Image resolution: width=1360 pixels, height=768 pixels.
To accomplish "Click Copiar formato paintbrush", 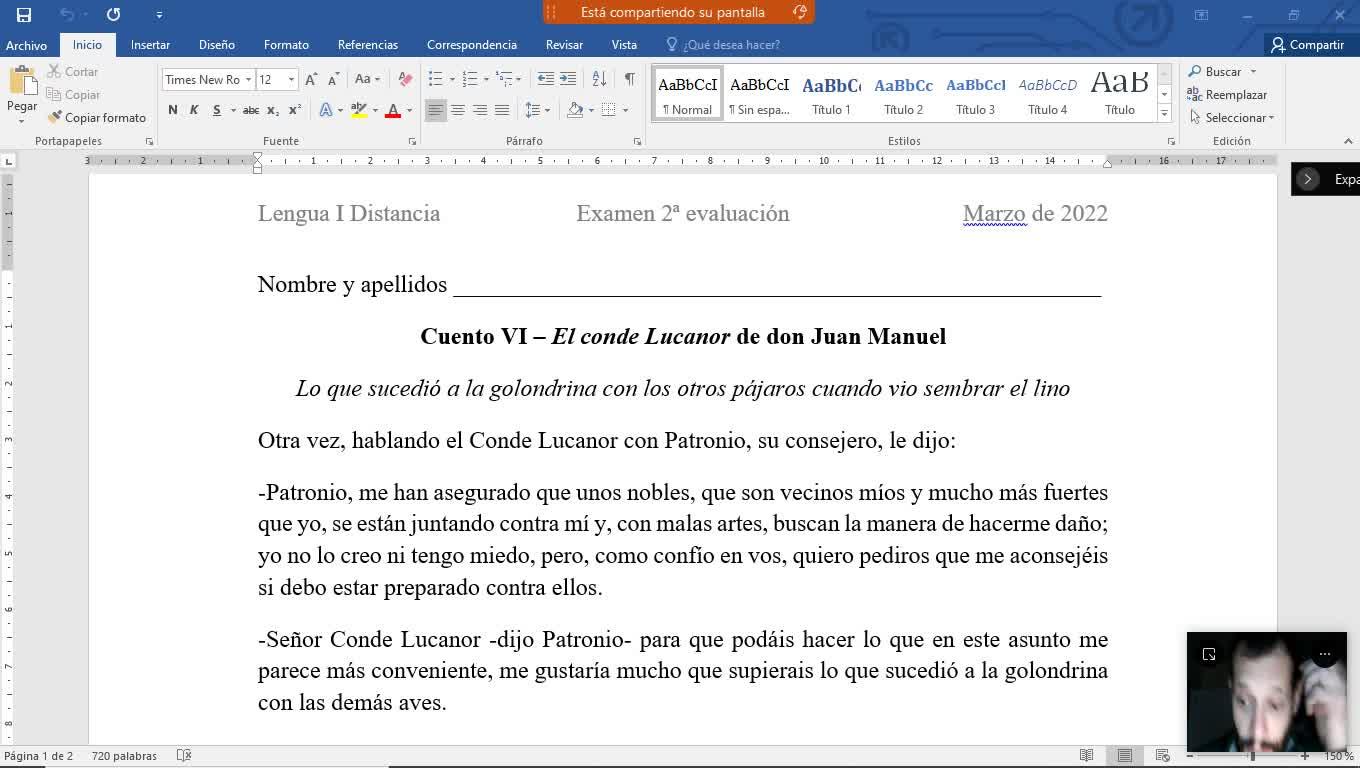I will point(97,118).
